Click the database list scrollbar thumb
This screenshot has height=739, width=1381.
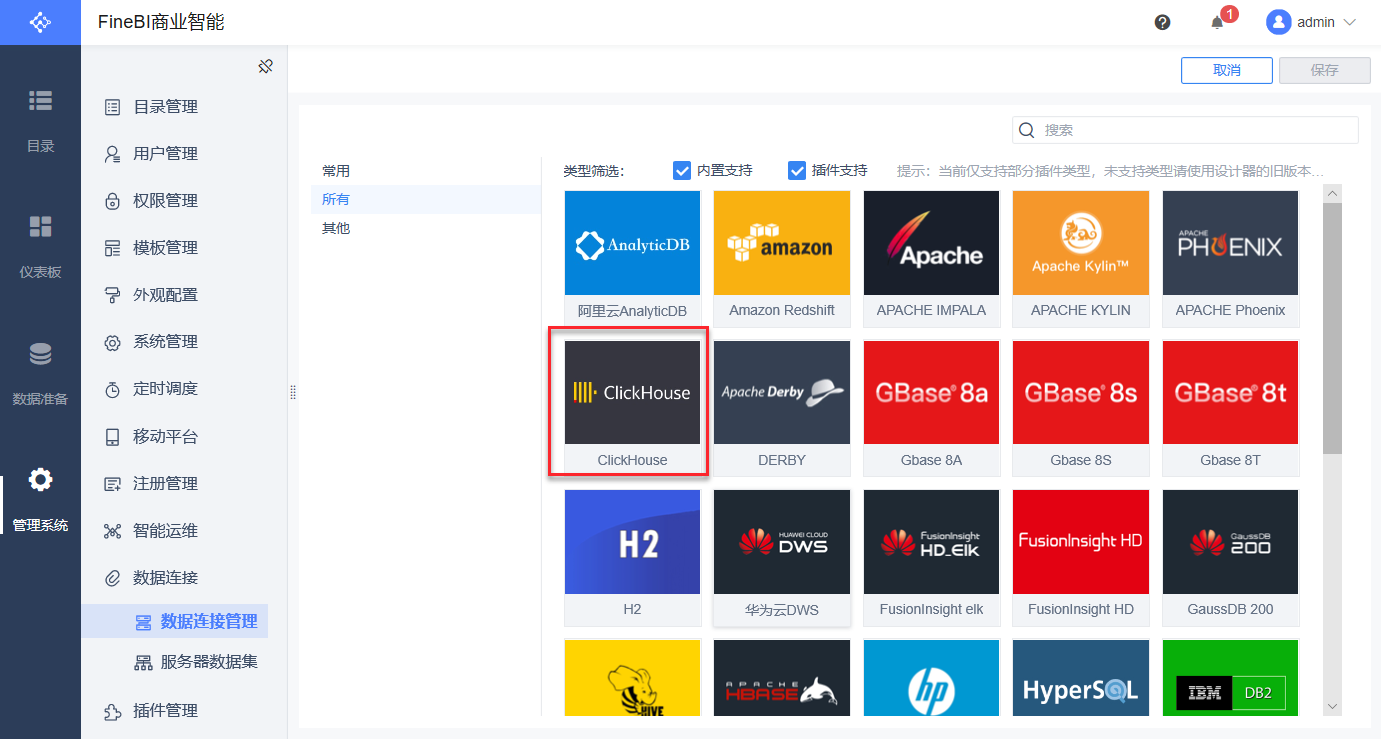click(x=1332, y=328)
